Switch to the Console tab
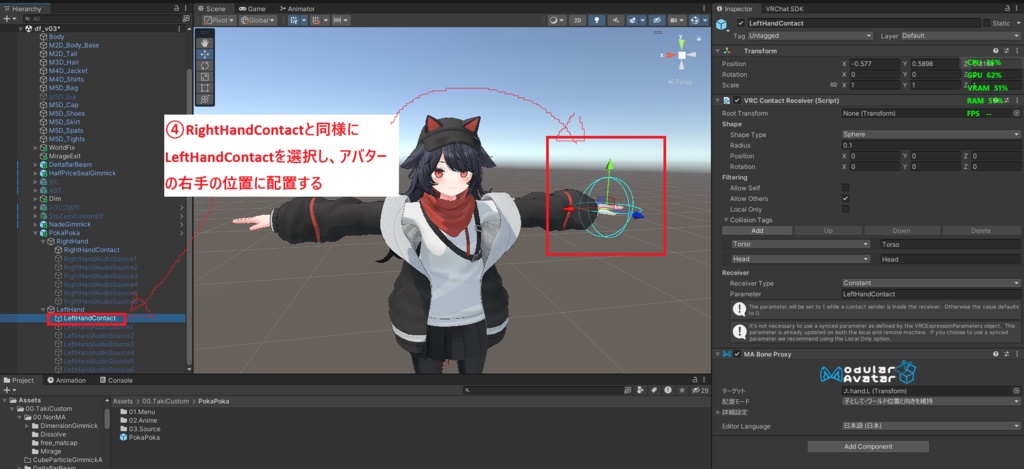The width and height of the screenshot is (1024, 469). 116,380
